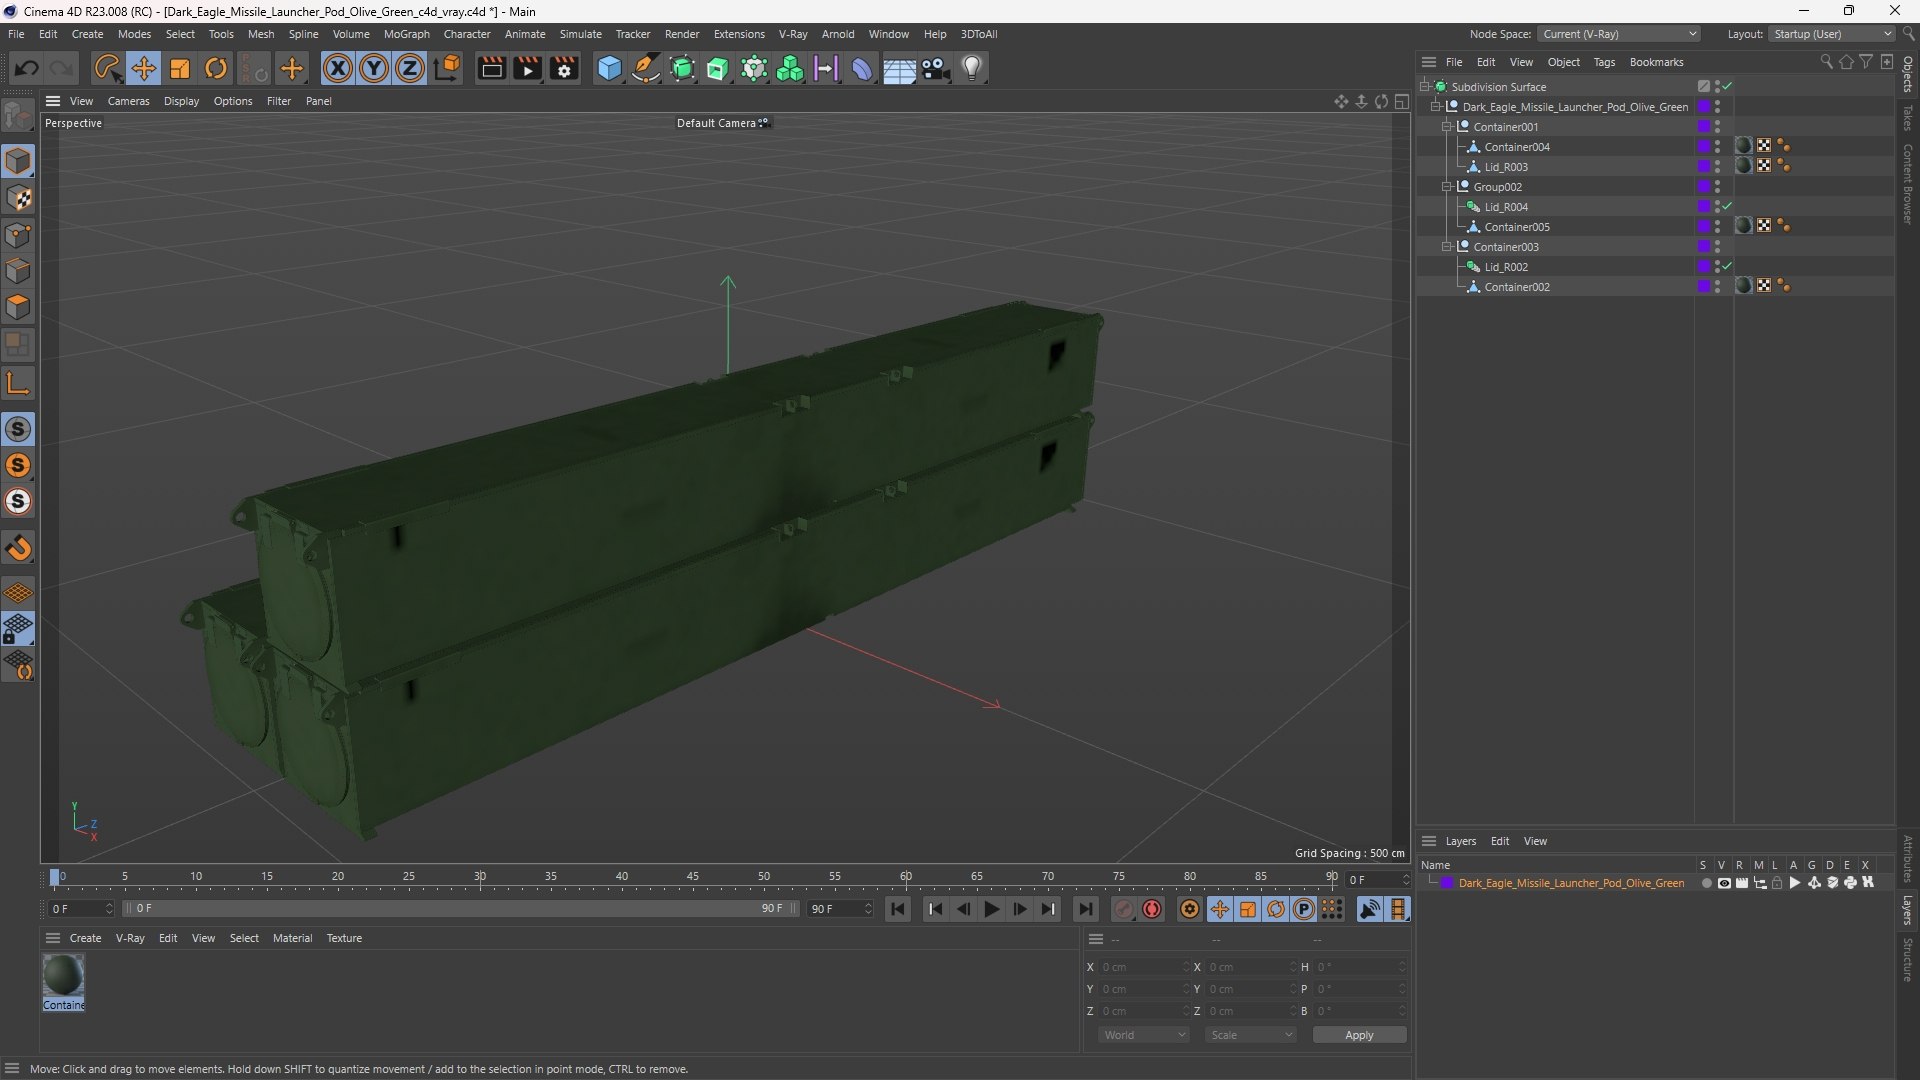The height and width of the screenshot is (1080, 1920).
Task: Click Render to Picture Viewer icon
Action: coord(527,68)
